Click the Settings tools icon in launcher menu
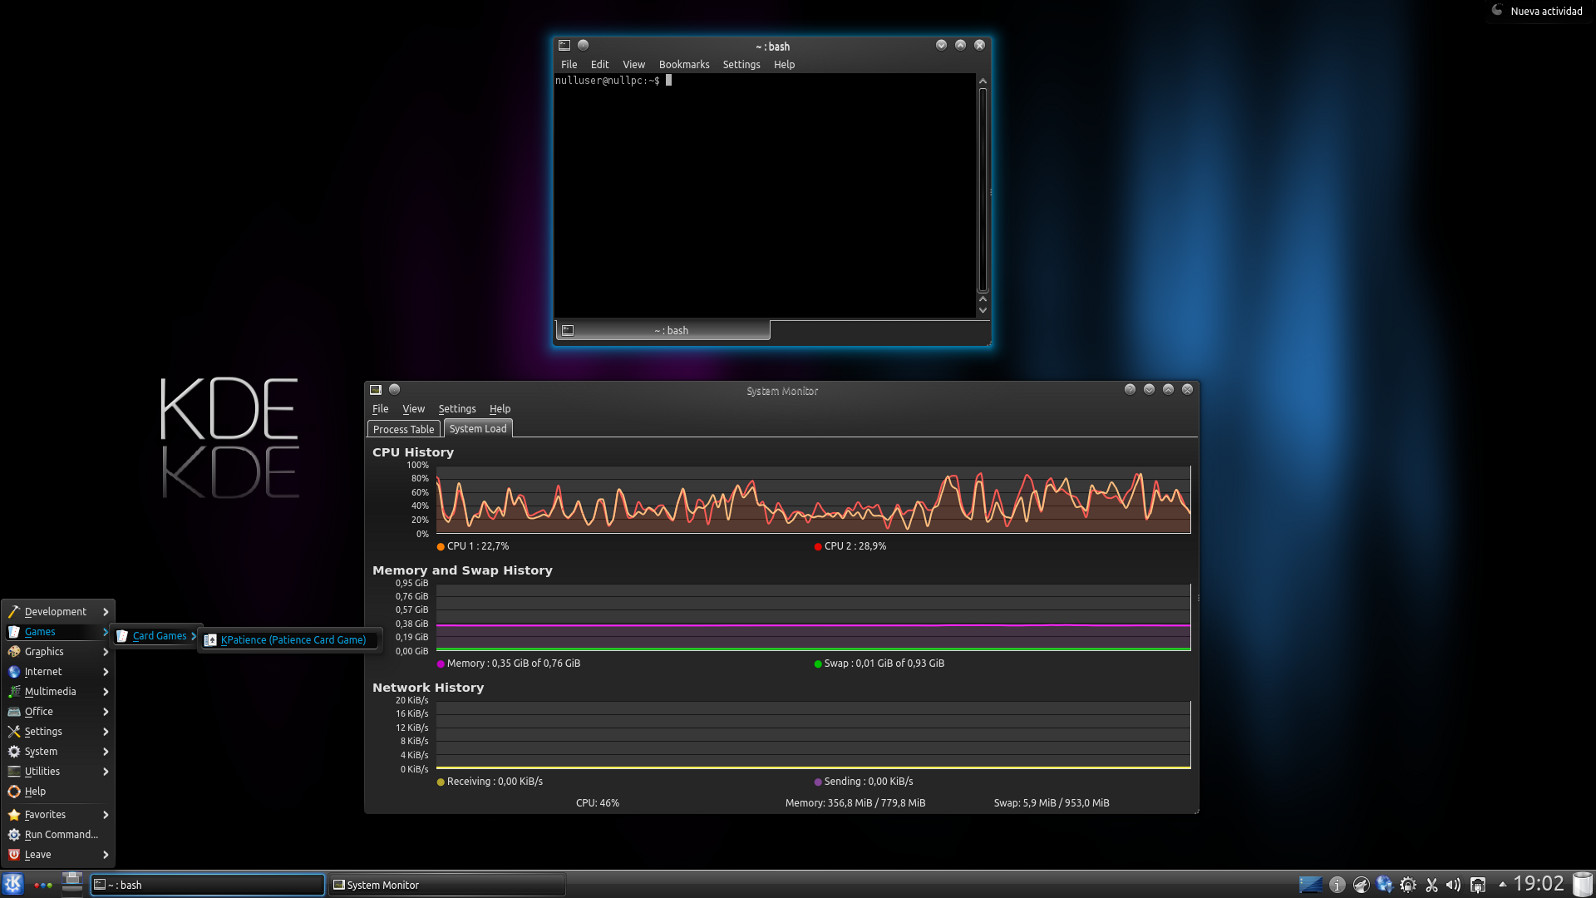 [14, 731]
